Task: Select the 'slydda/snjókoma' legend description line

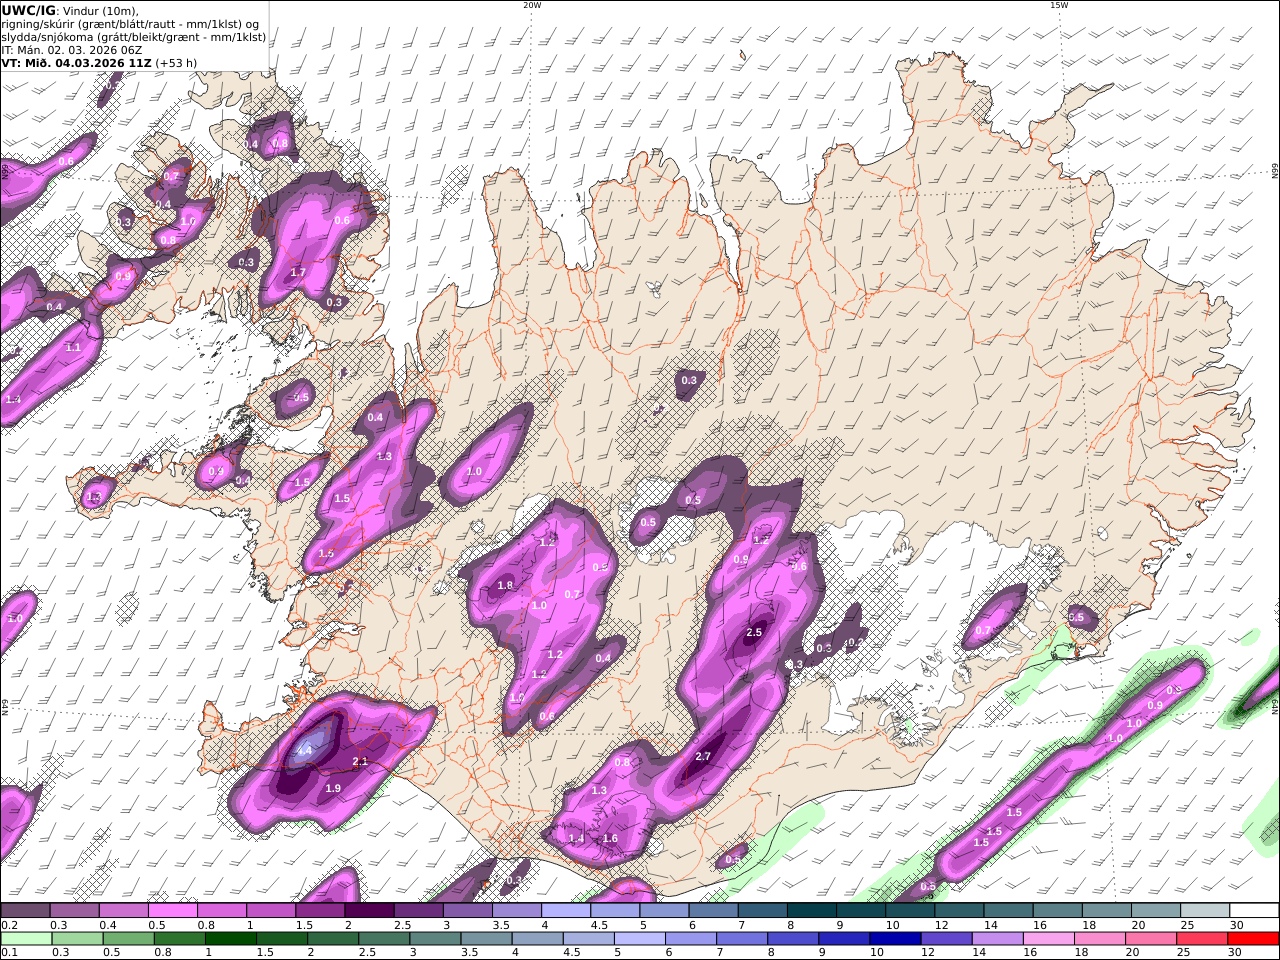Action: (x=133, y=36)
